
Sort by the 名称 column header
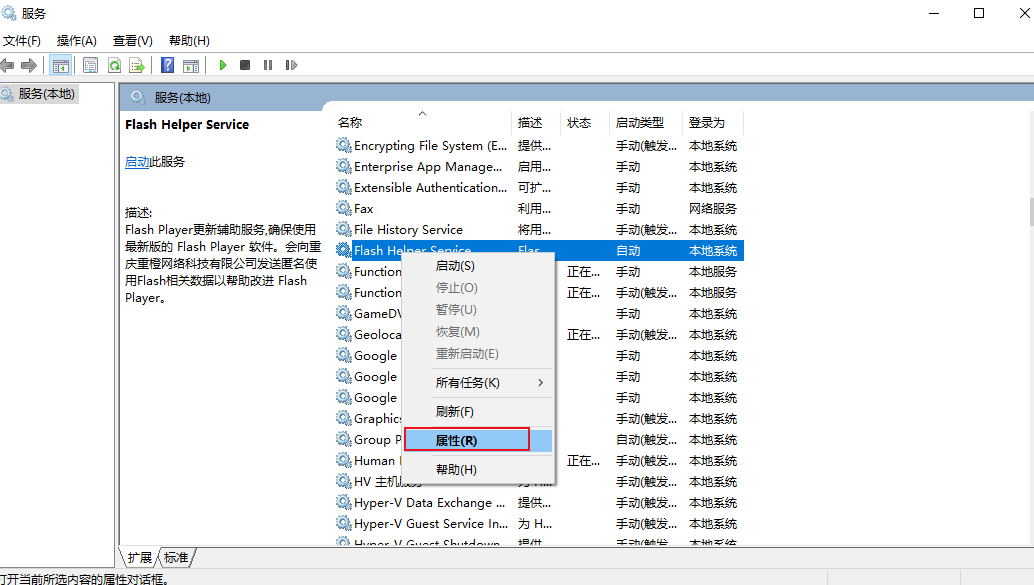pyautogui.click(x=422, y=123)
